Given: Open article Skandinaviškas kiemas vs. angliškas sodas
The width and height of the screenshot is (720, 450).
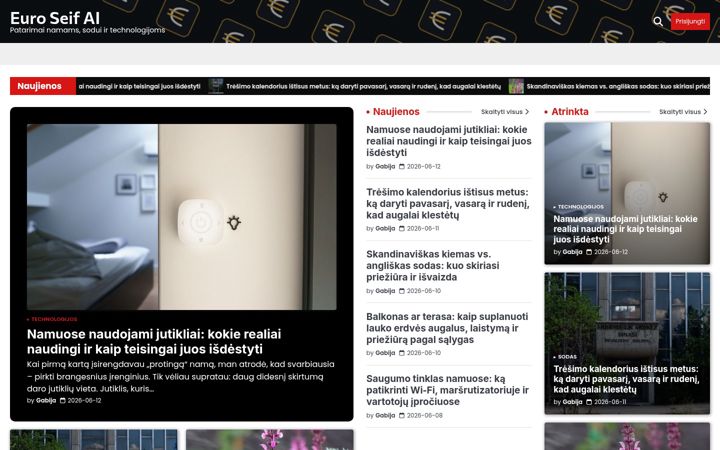Looking at the screenshot, I should tap(433, 265).
